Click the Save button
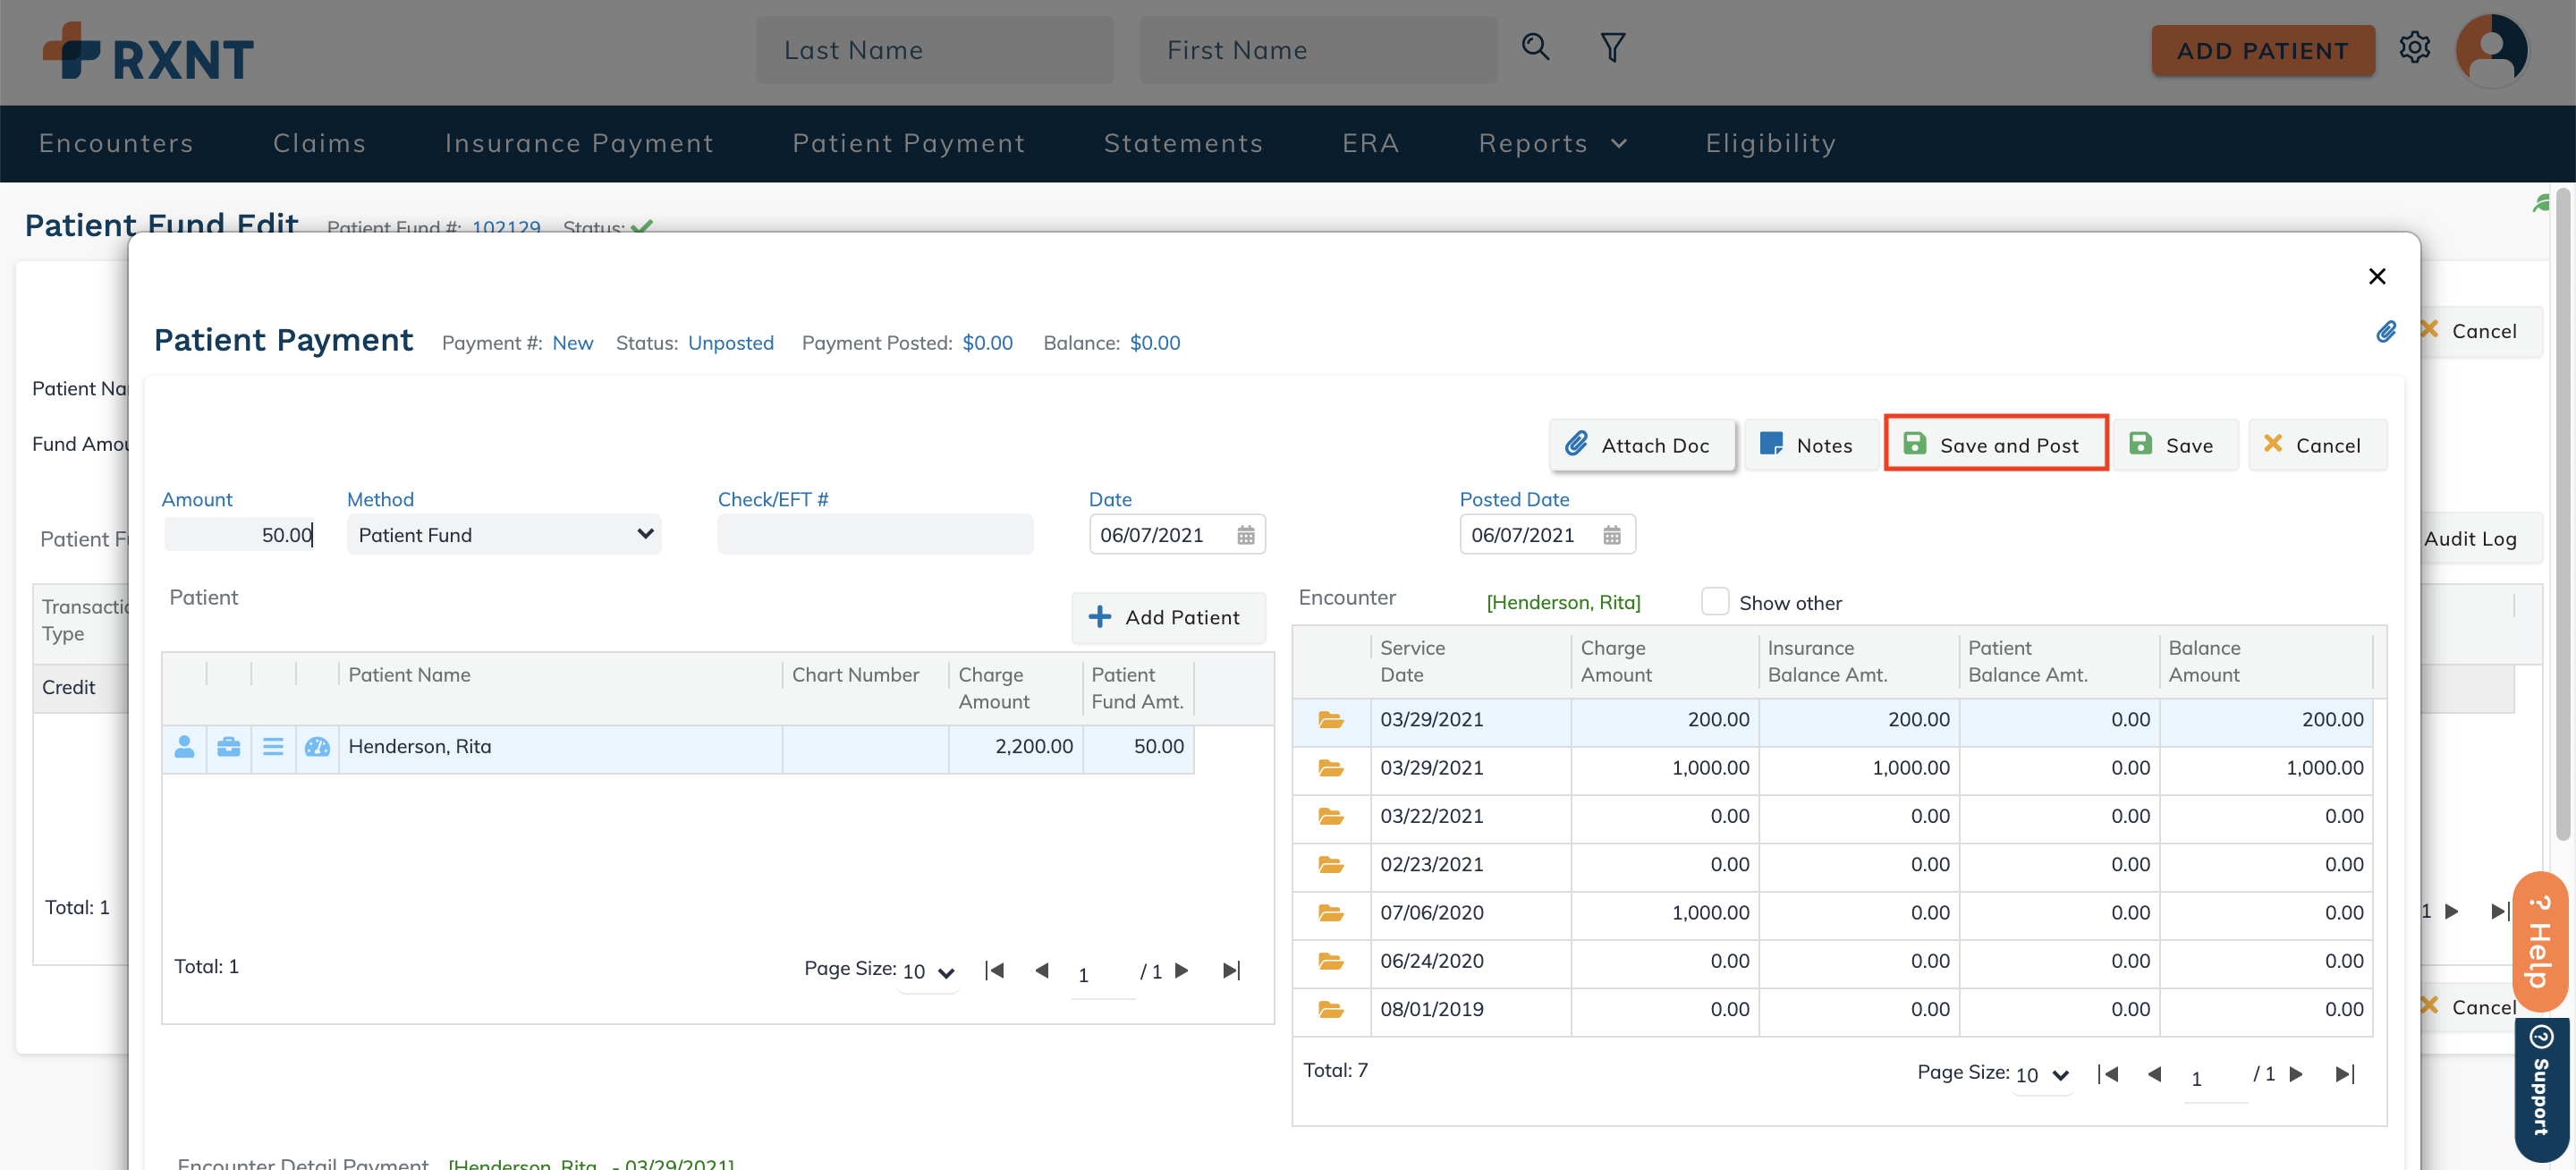The image size is (2576, 1170). pos(2174,445)
